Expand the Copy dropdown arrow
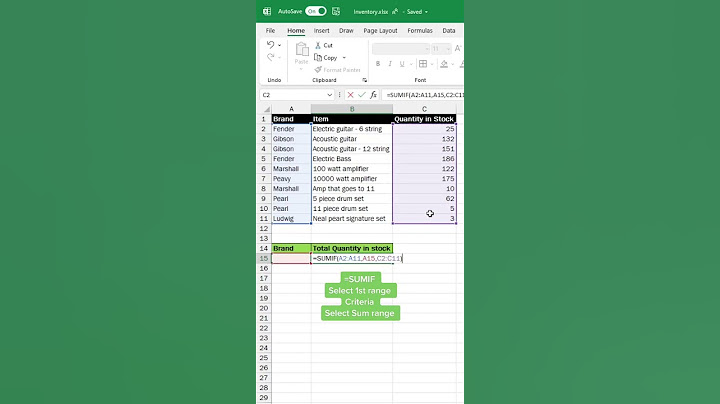 pyautogui.click(x=344, y=58)
